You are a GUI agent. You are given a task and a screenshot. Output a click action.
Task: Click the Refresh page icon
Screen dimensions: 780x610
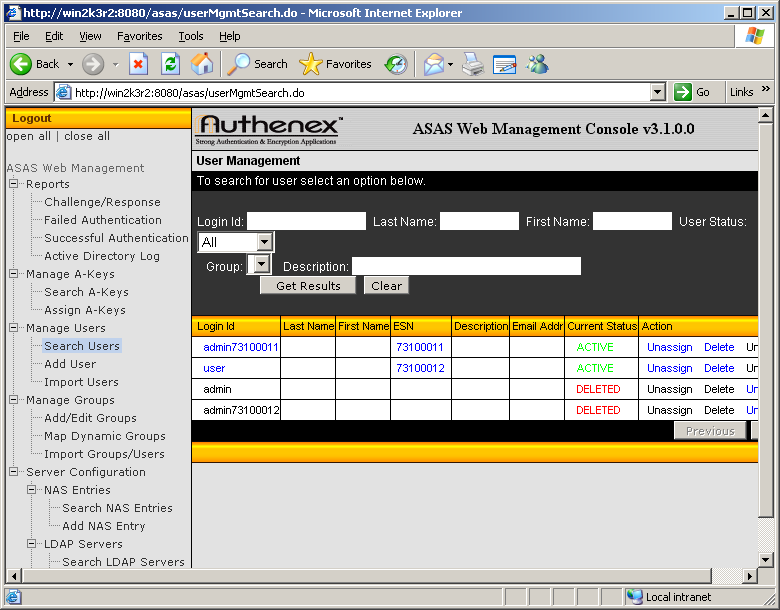(170, 64)
